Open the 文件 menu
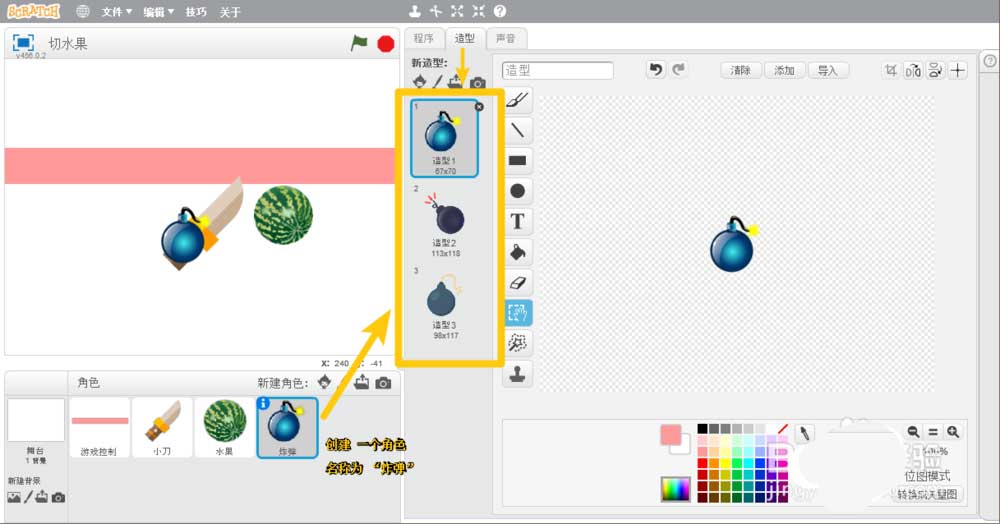 click(116, 11)
